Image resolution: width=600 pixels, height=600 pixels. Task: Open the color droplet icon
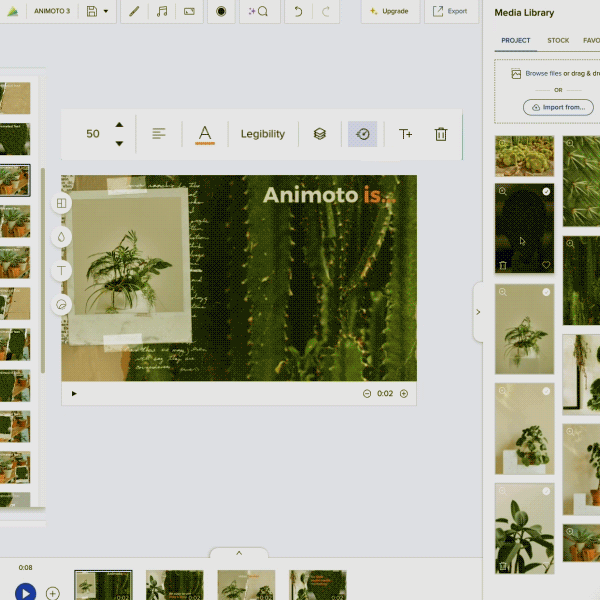tap(61, 237)
